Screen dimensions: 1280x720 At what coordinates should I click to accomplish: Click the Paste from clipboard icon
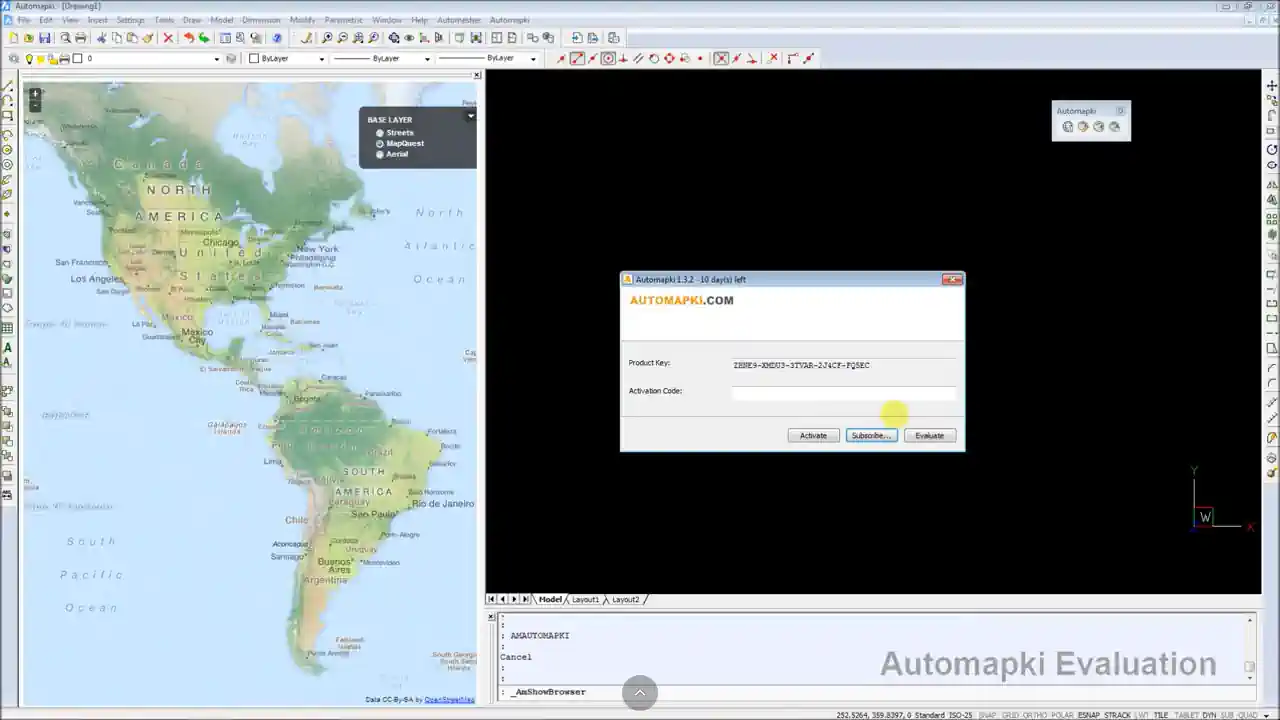pos(134,37)
